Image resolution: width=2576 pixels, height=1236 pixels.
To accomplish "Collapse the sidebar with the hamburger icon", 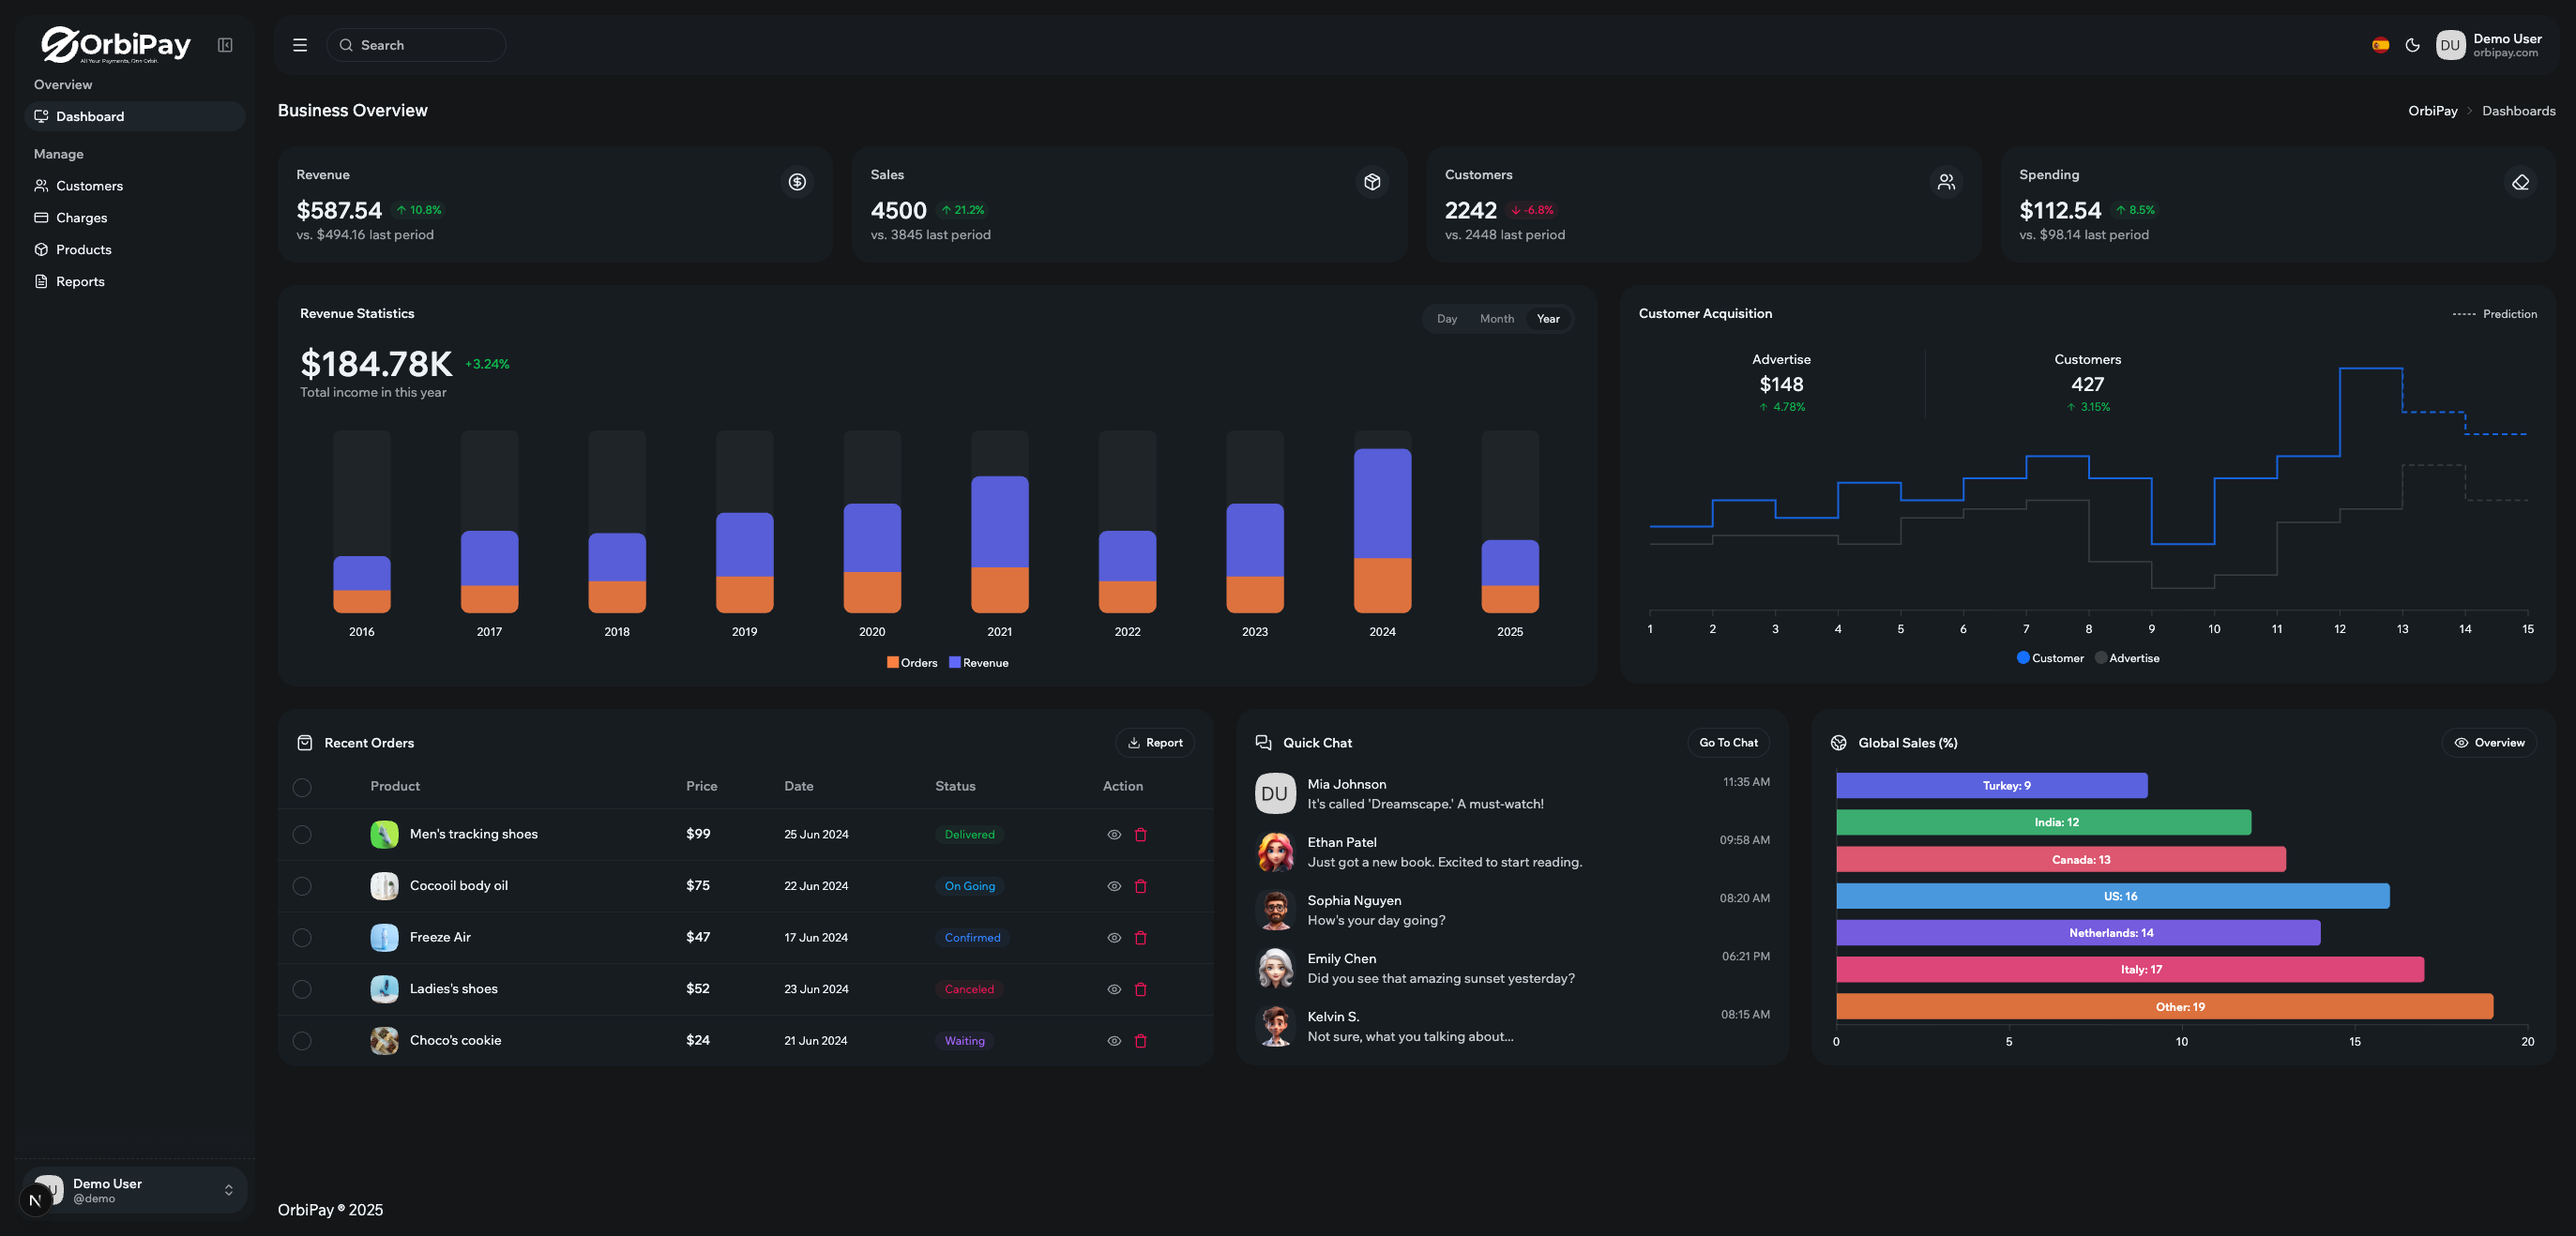I will click(x=299, y=45).
